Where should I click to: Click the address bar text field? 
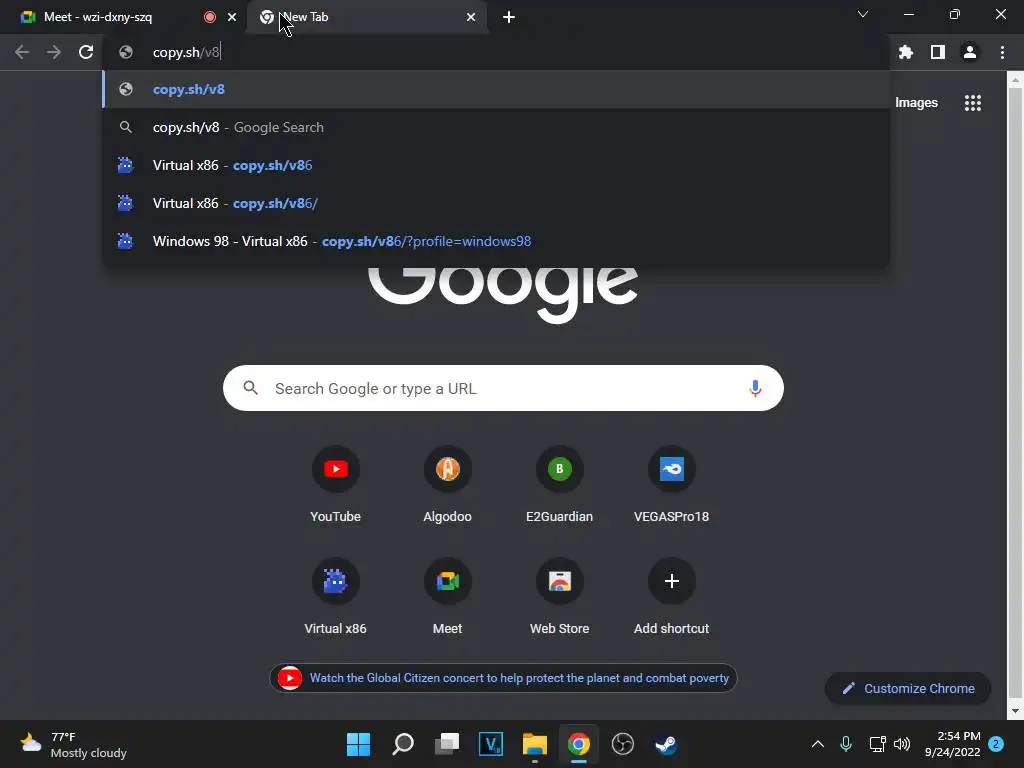coord(496,52)
